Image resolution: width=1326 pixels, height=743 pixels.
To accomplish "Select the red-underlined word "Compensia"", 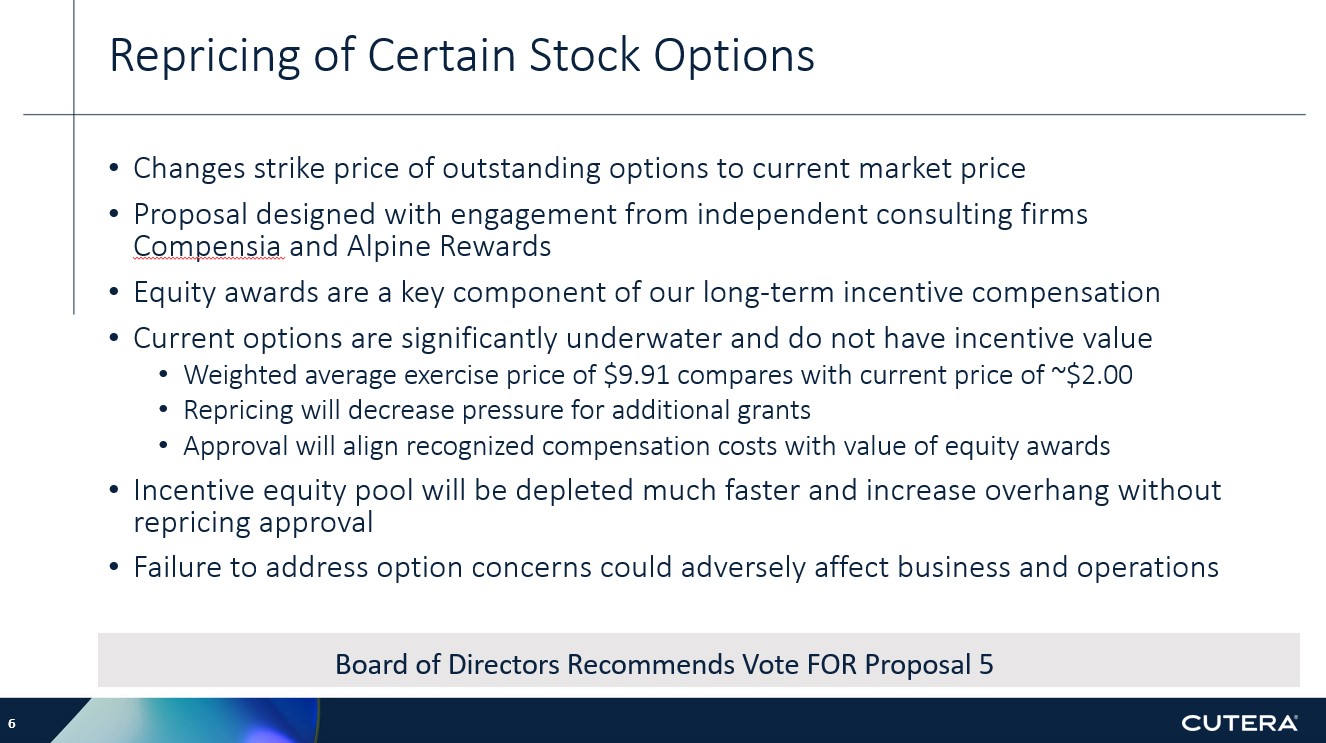I will coord(209,246).
